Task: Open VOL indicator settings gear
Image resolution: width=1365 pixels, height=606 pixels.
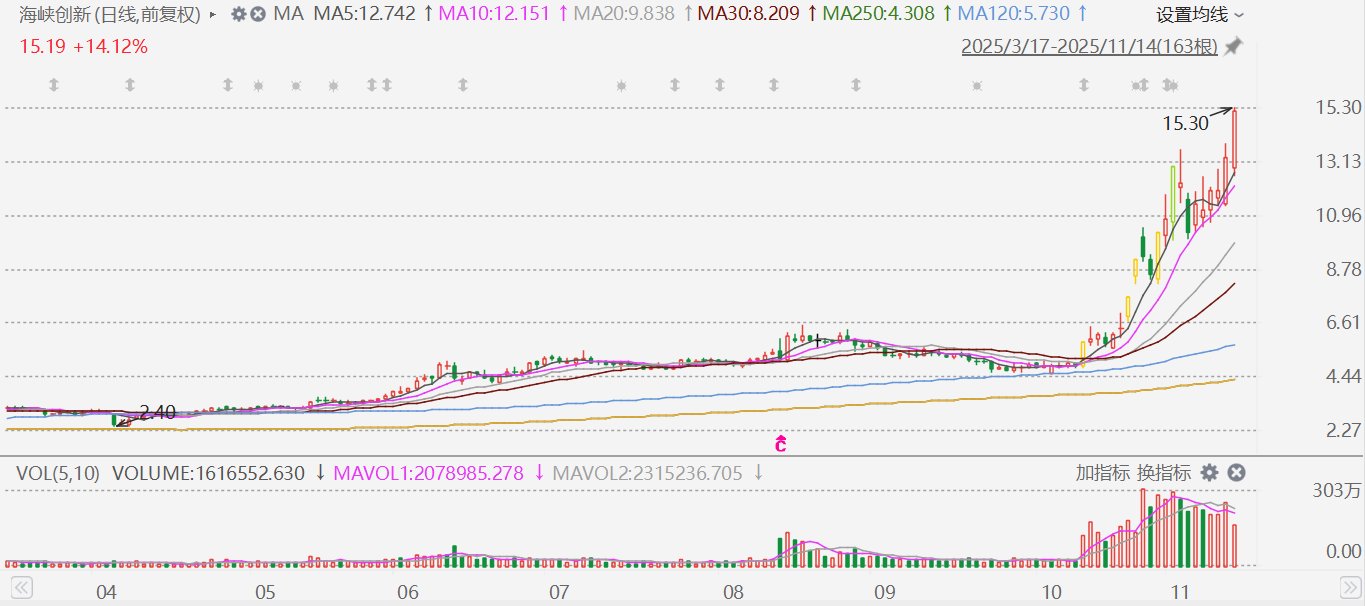Action: [x=1209, y=473]
